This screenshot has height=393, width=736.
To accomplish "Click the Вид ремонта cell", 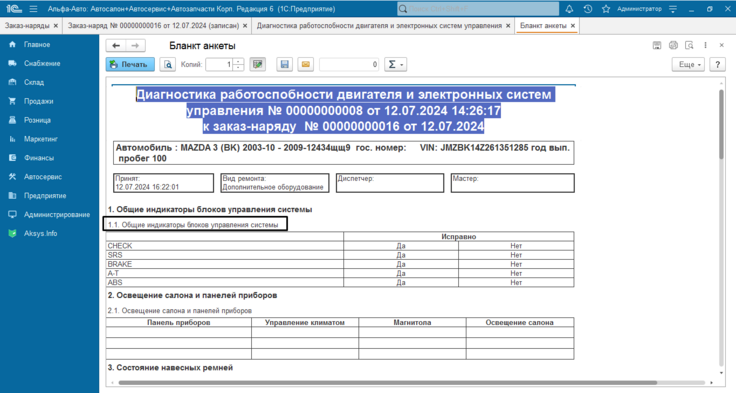I will click(275, 183).
